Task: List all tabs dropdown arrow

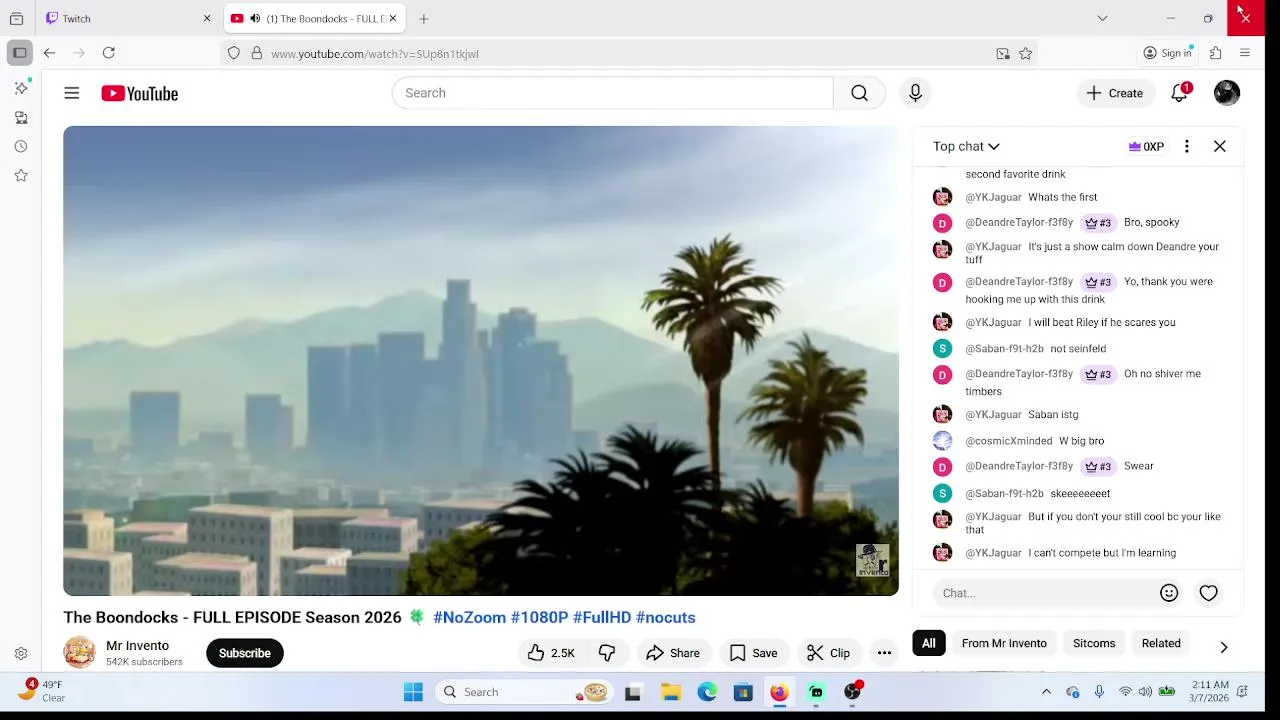Action: 1102,18
